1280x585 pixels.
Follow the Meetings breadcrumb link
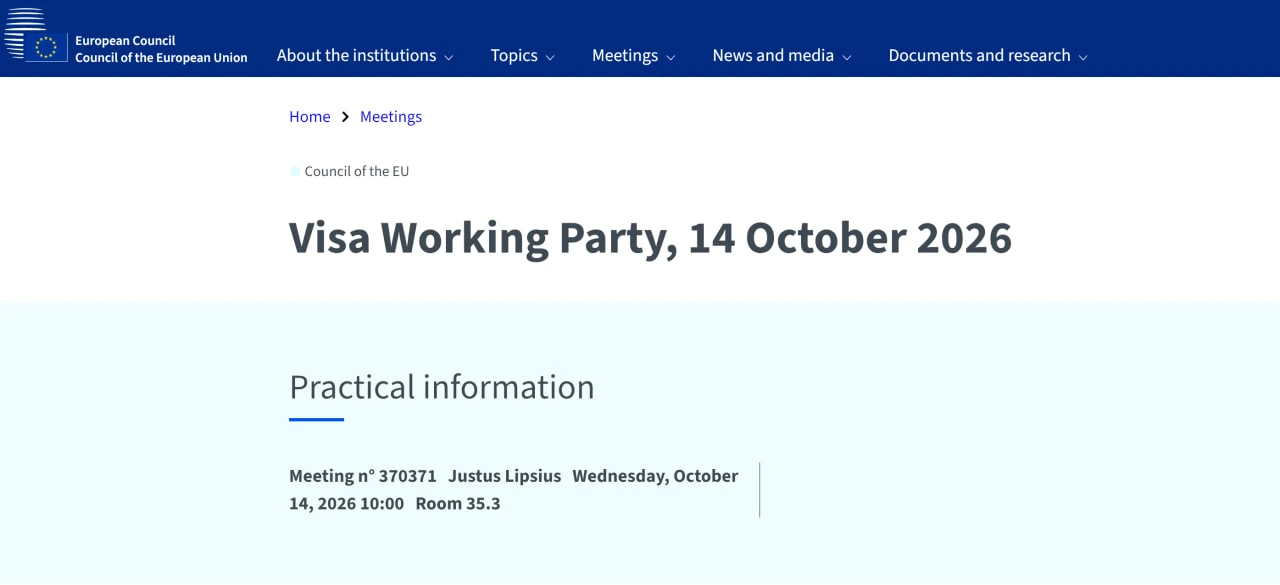pos(391,117)
